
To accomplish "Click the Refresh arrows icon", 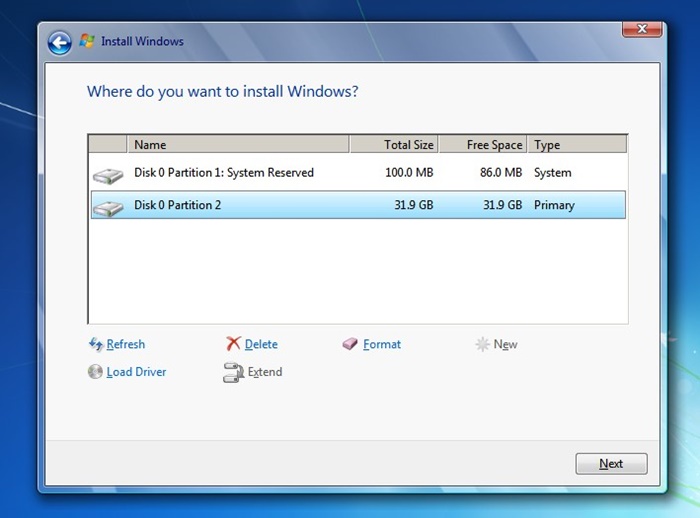I will tap(96, 344).
